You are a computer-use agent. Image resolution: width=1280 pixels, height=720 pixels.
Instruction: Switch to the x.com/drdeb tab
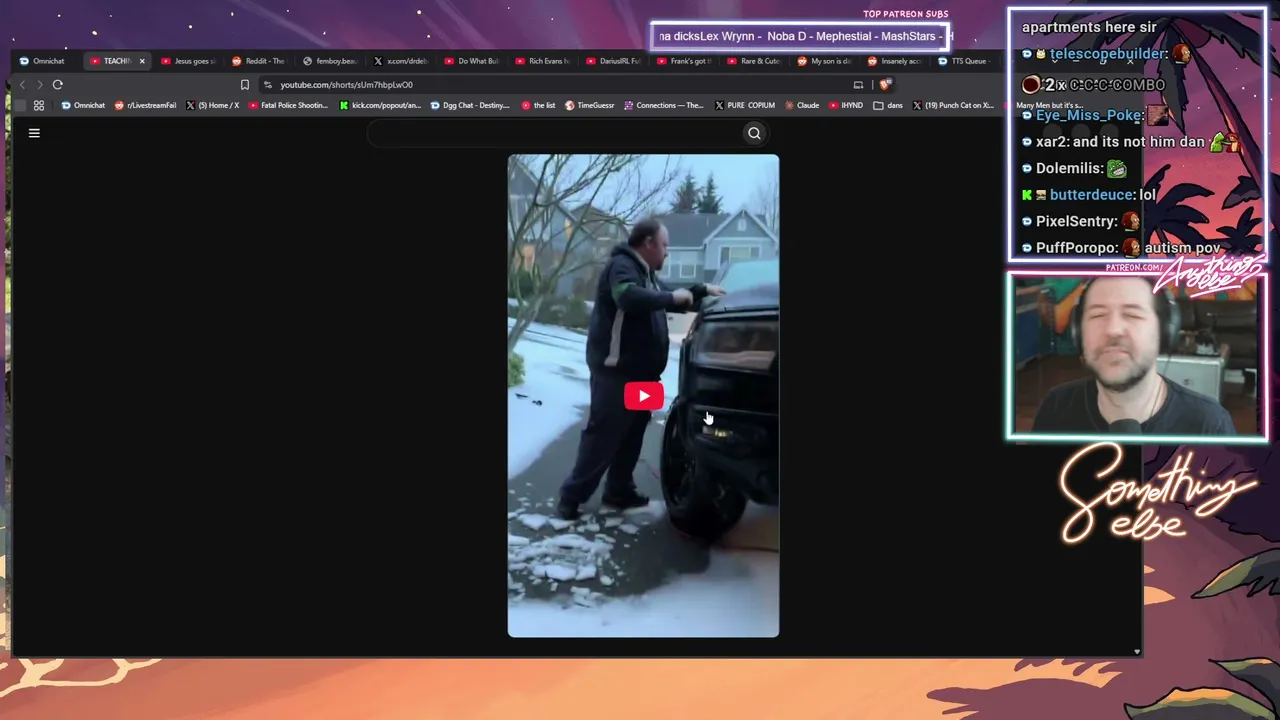pos(401,61)
